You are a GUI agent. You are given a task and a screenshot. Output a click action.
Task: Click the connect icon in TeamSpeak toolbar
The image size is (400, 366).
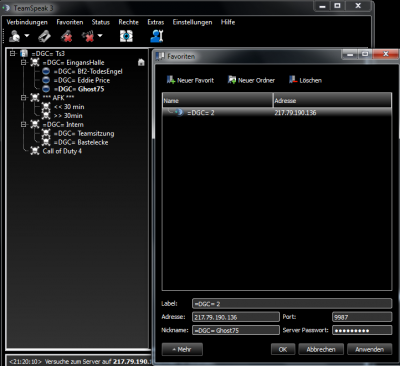[14, 36]
